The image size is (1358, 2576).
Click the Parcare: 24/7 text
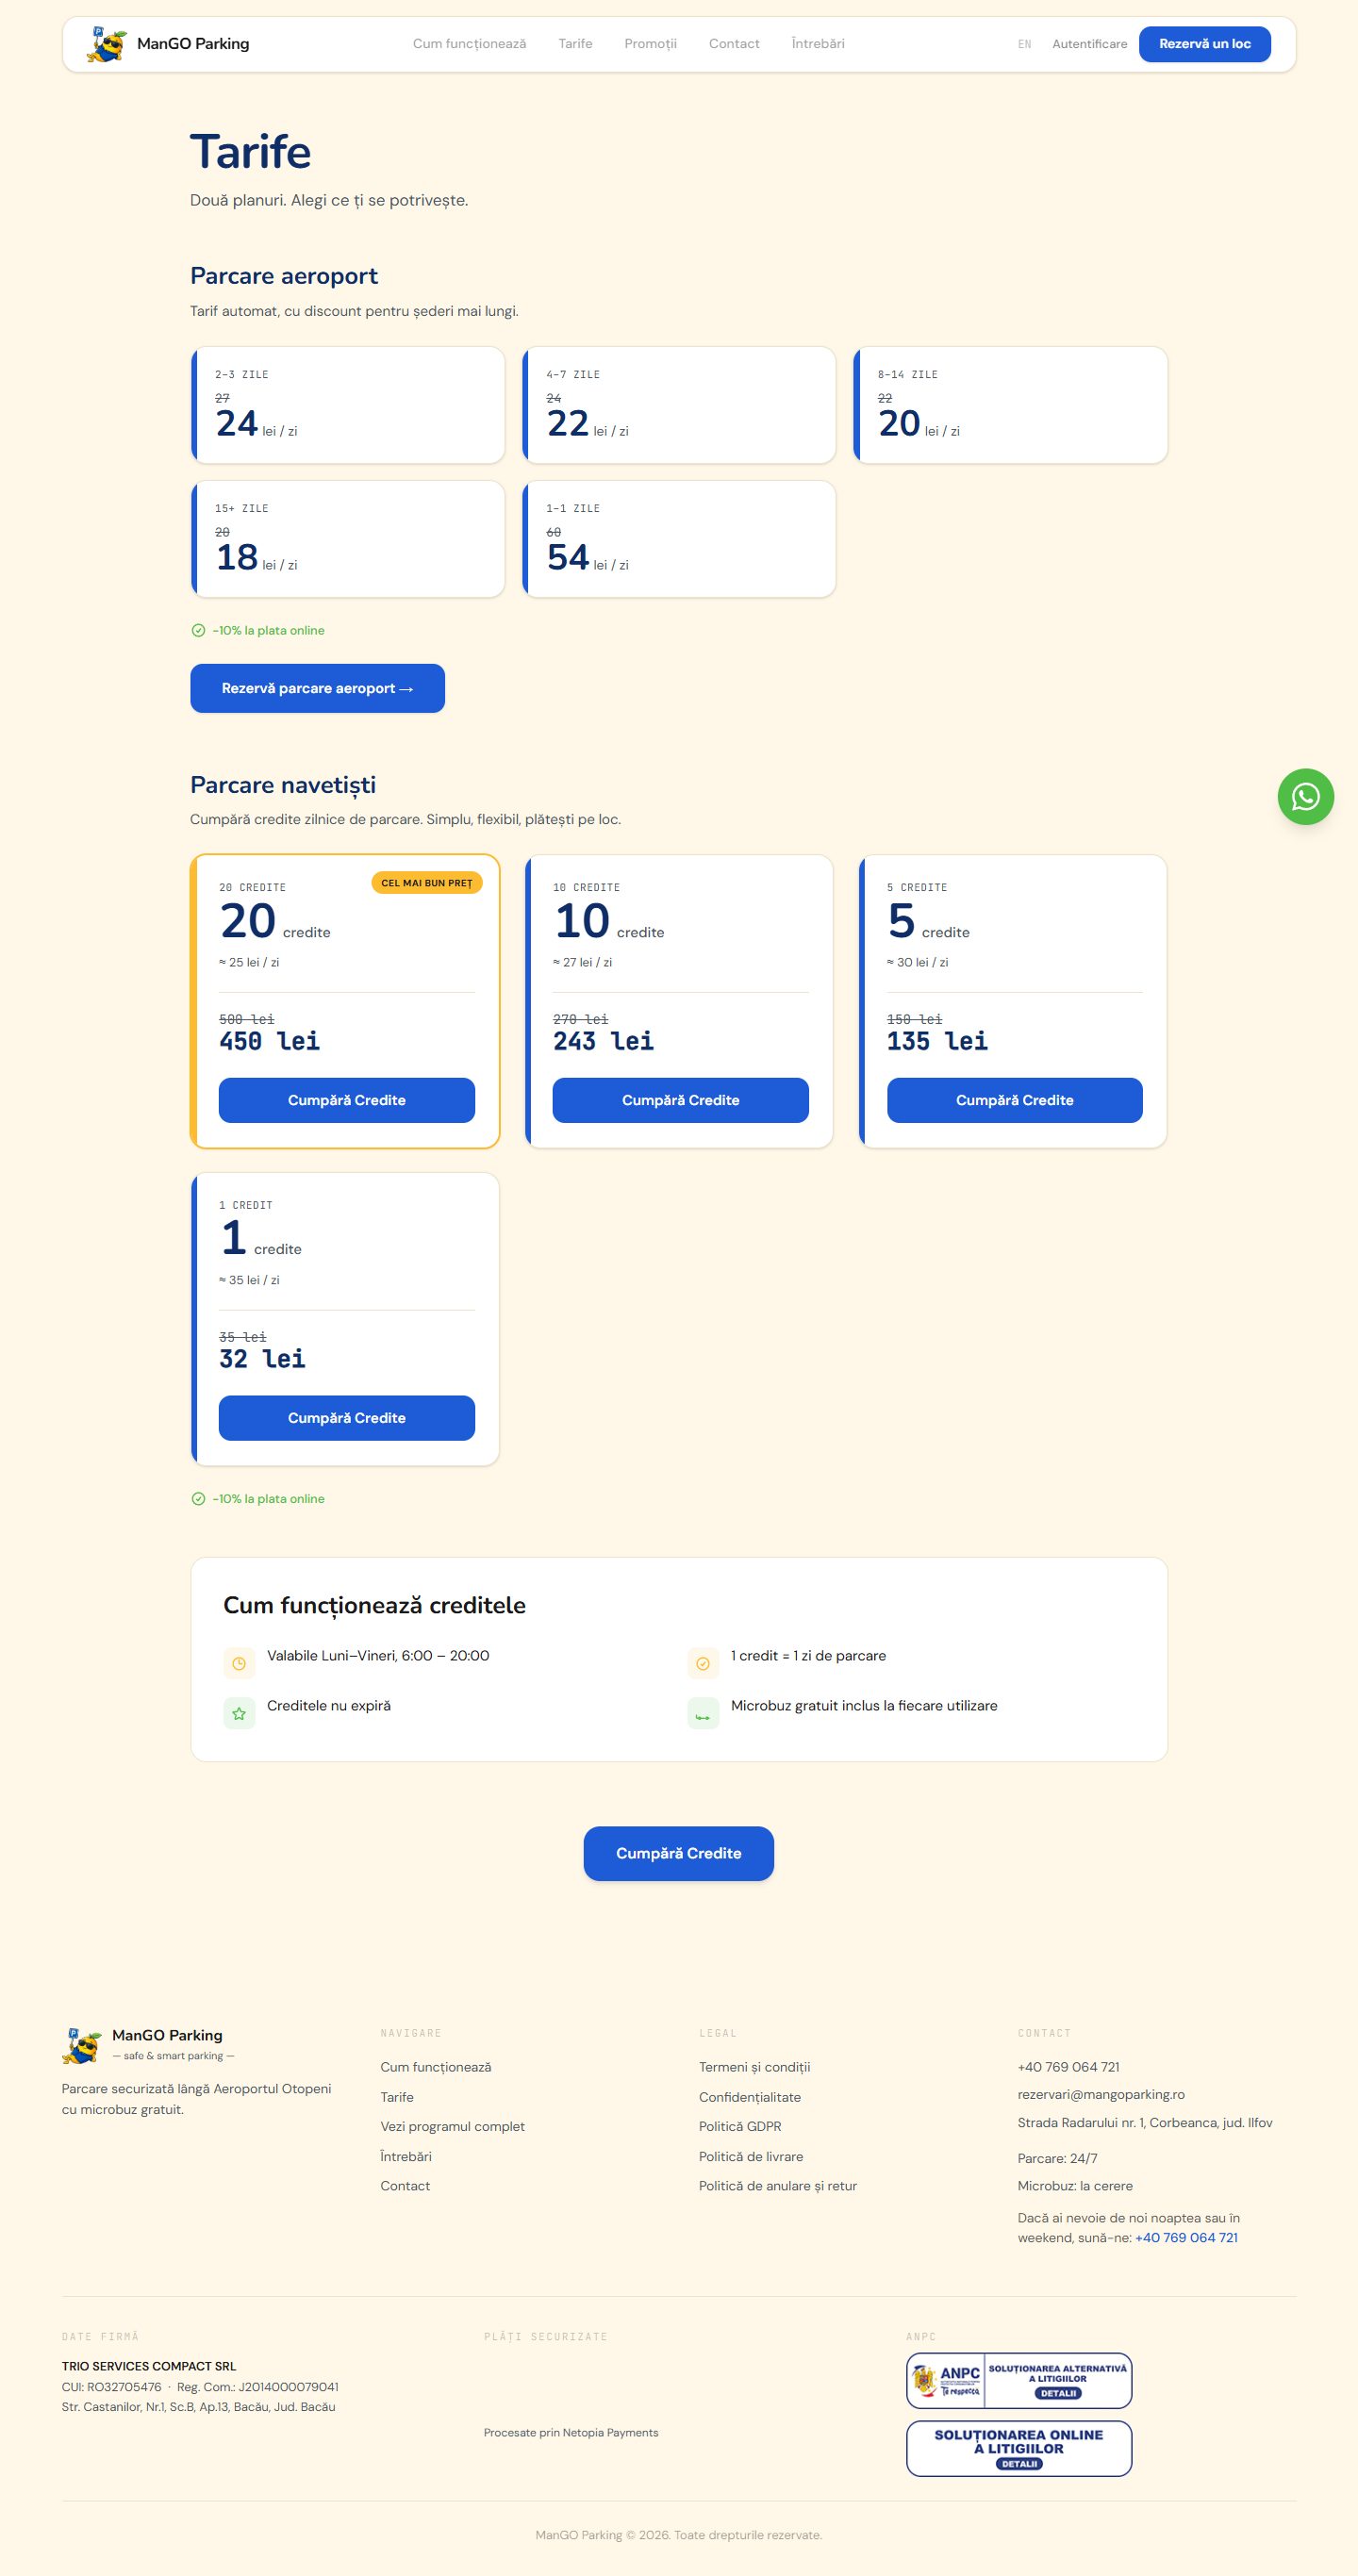1058,2158
